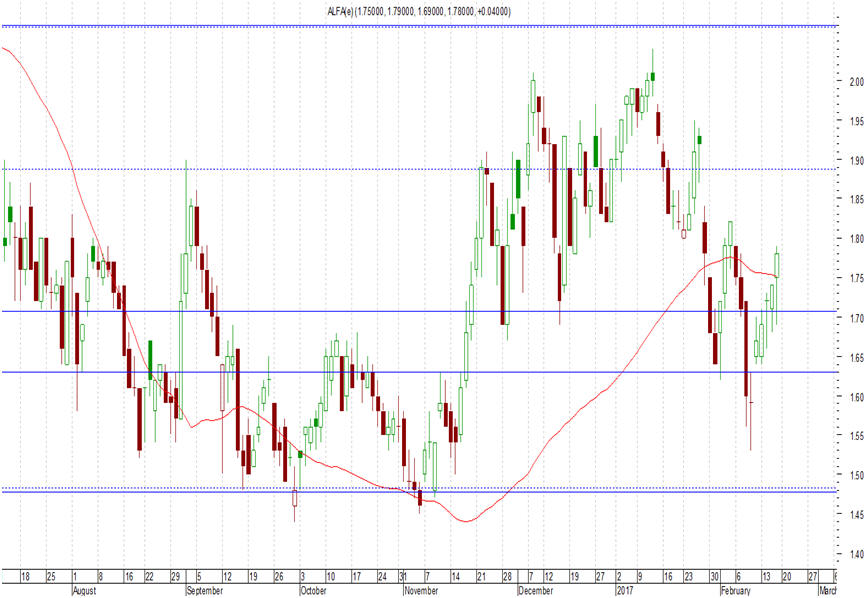Select the 2.00 price axis label
The width and height of the screenshot is (868, 598).
(856, 81)
